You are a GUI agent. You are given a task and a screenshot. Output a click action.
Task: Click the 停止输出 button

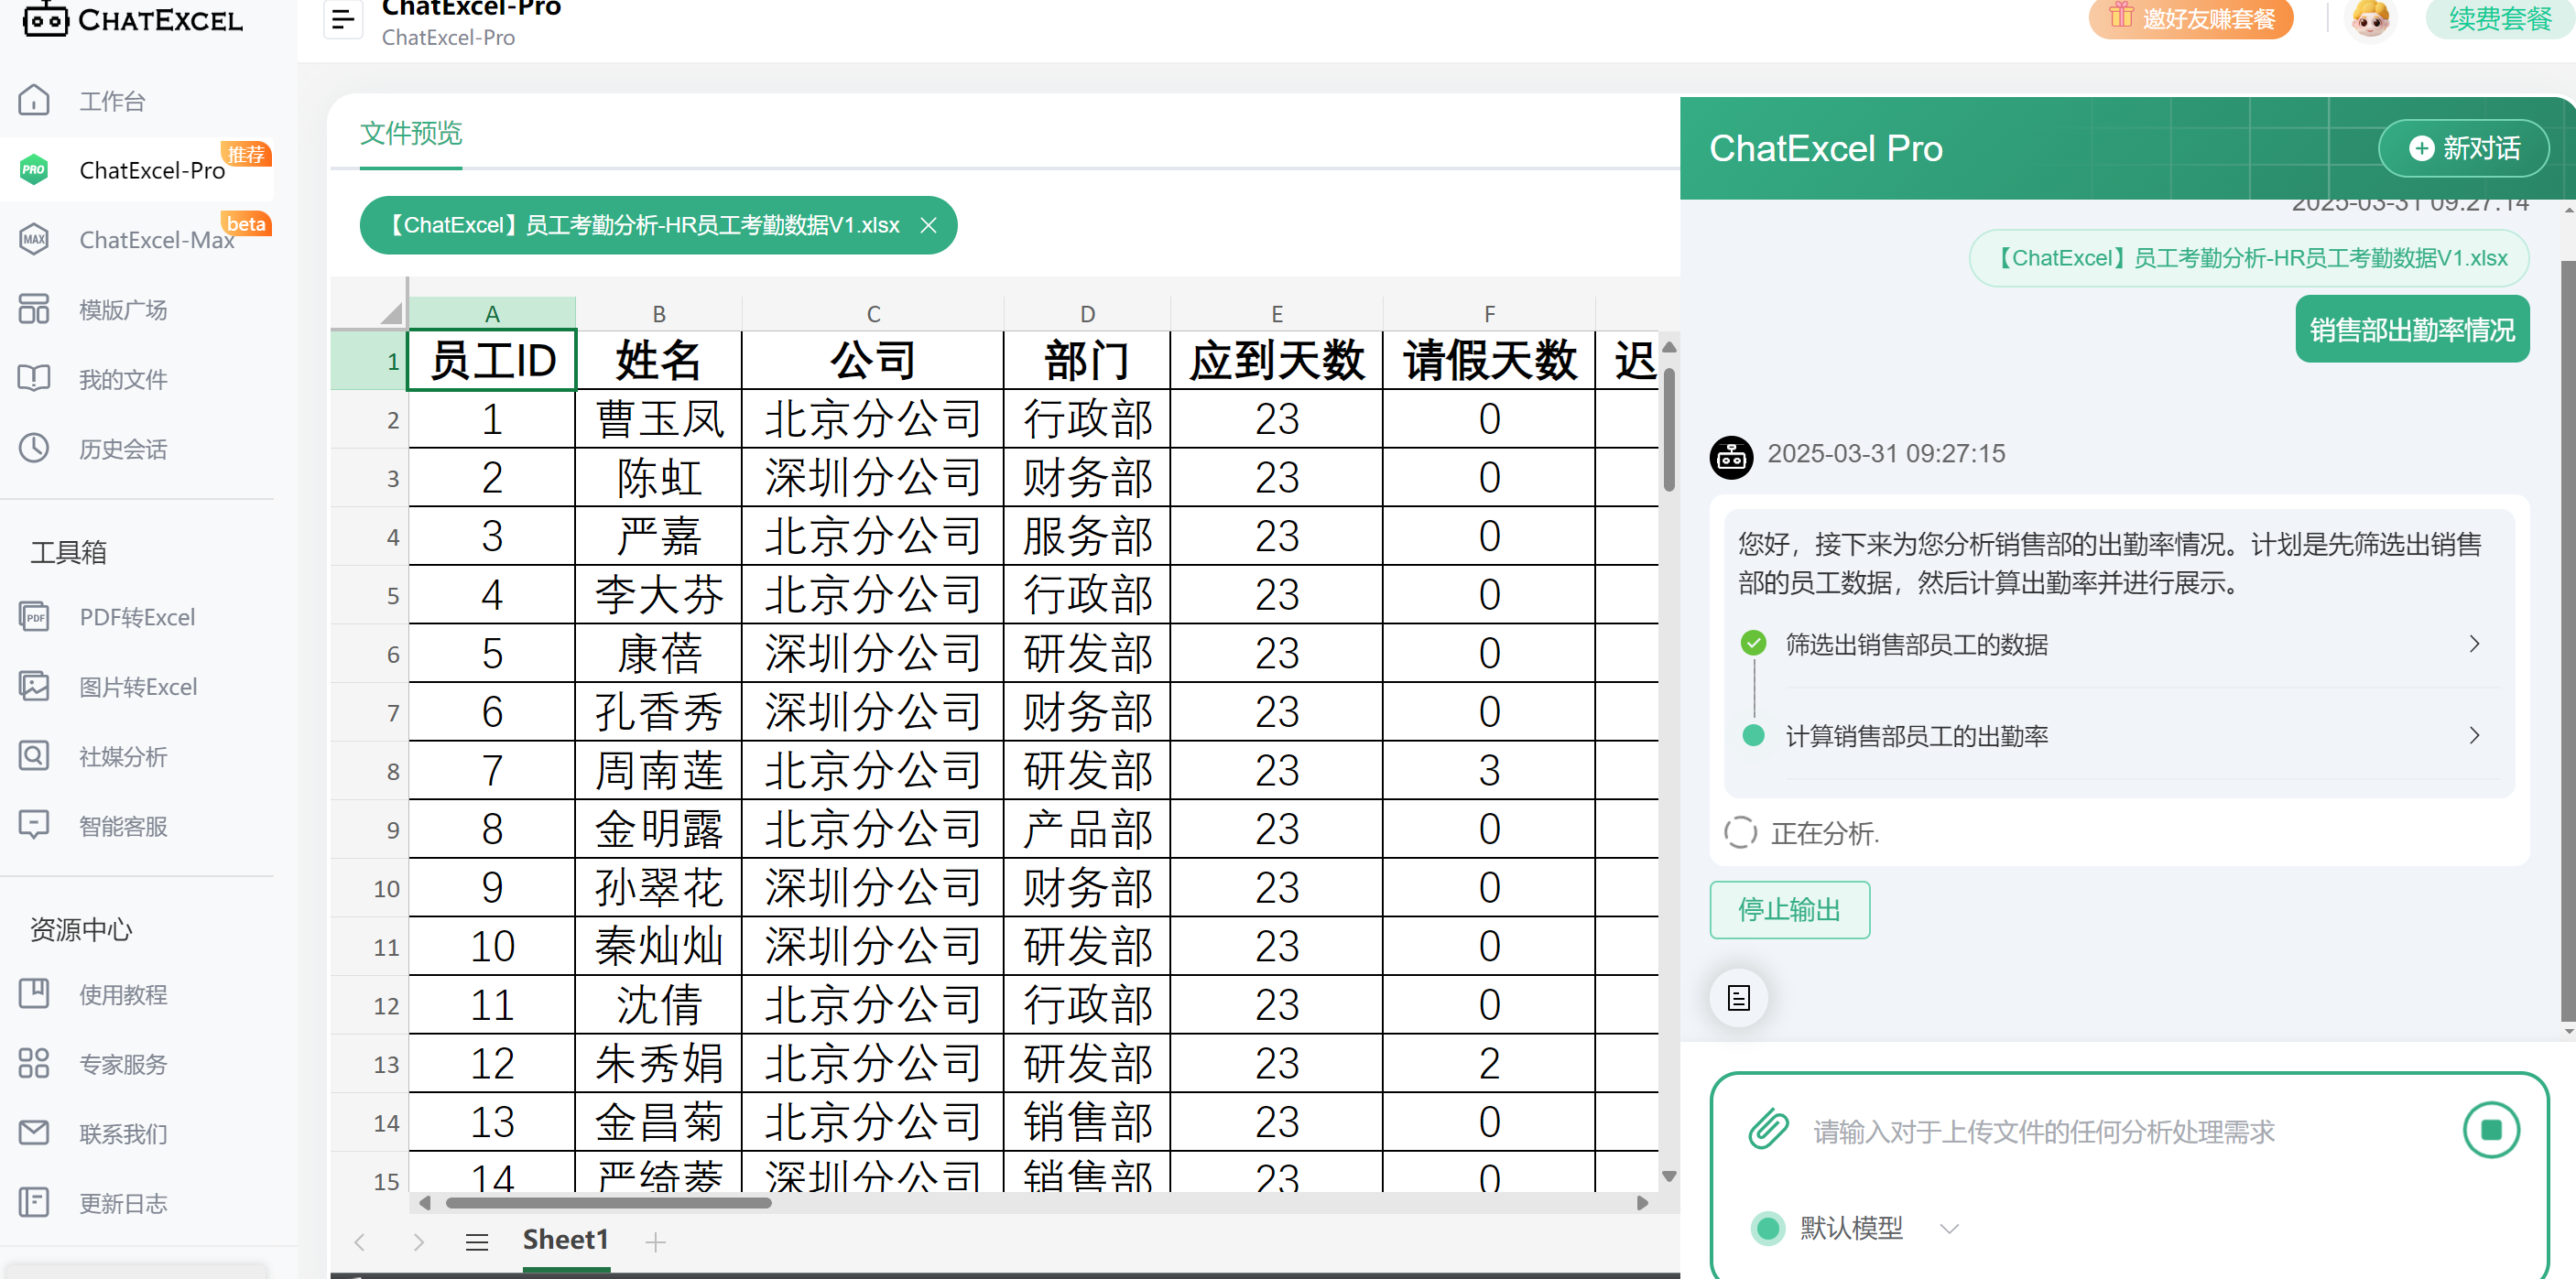coord(1789,910)
